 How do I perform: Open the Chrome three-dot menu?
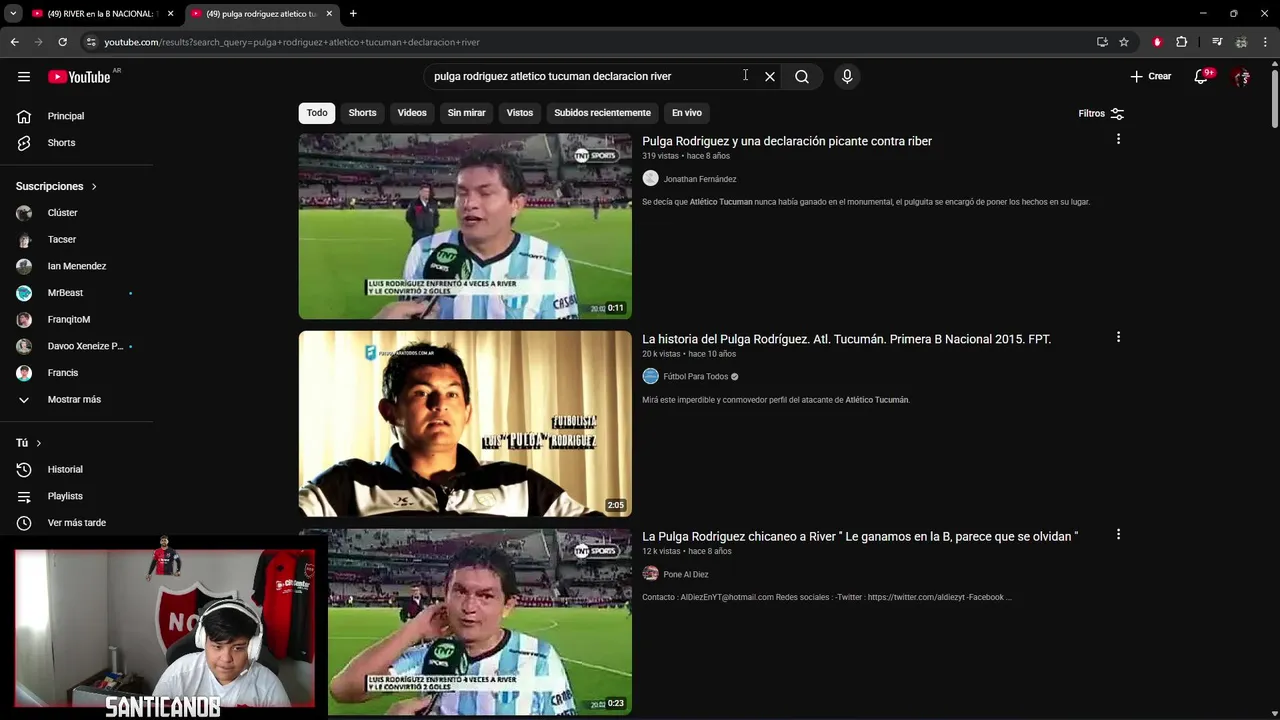tap(1266, 42)
